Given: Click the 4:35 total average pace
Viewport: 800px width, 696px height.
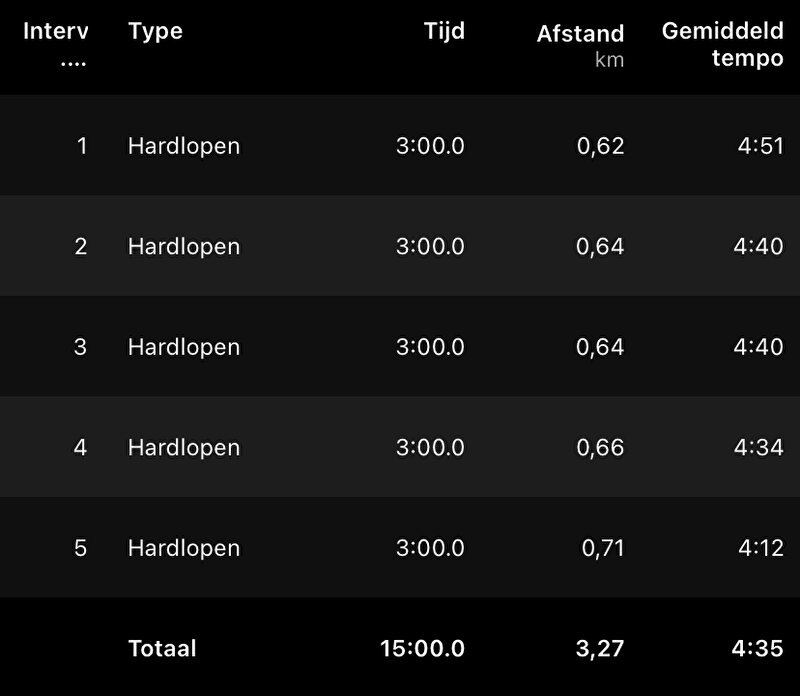Looking at the screenshot, I should pyautogui.click(x=758, y=649).
